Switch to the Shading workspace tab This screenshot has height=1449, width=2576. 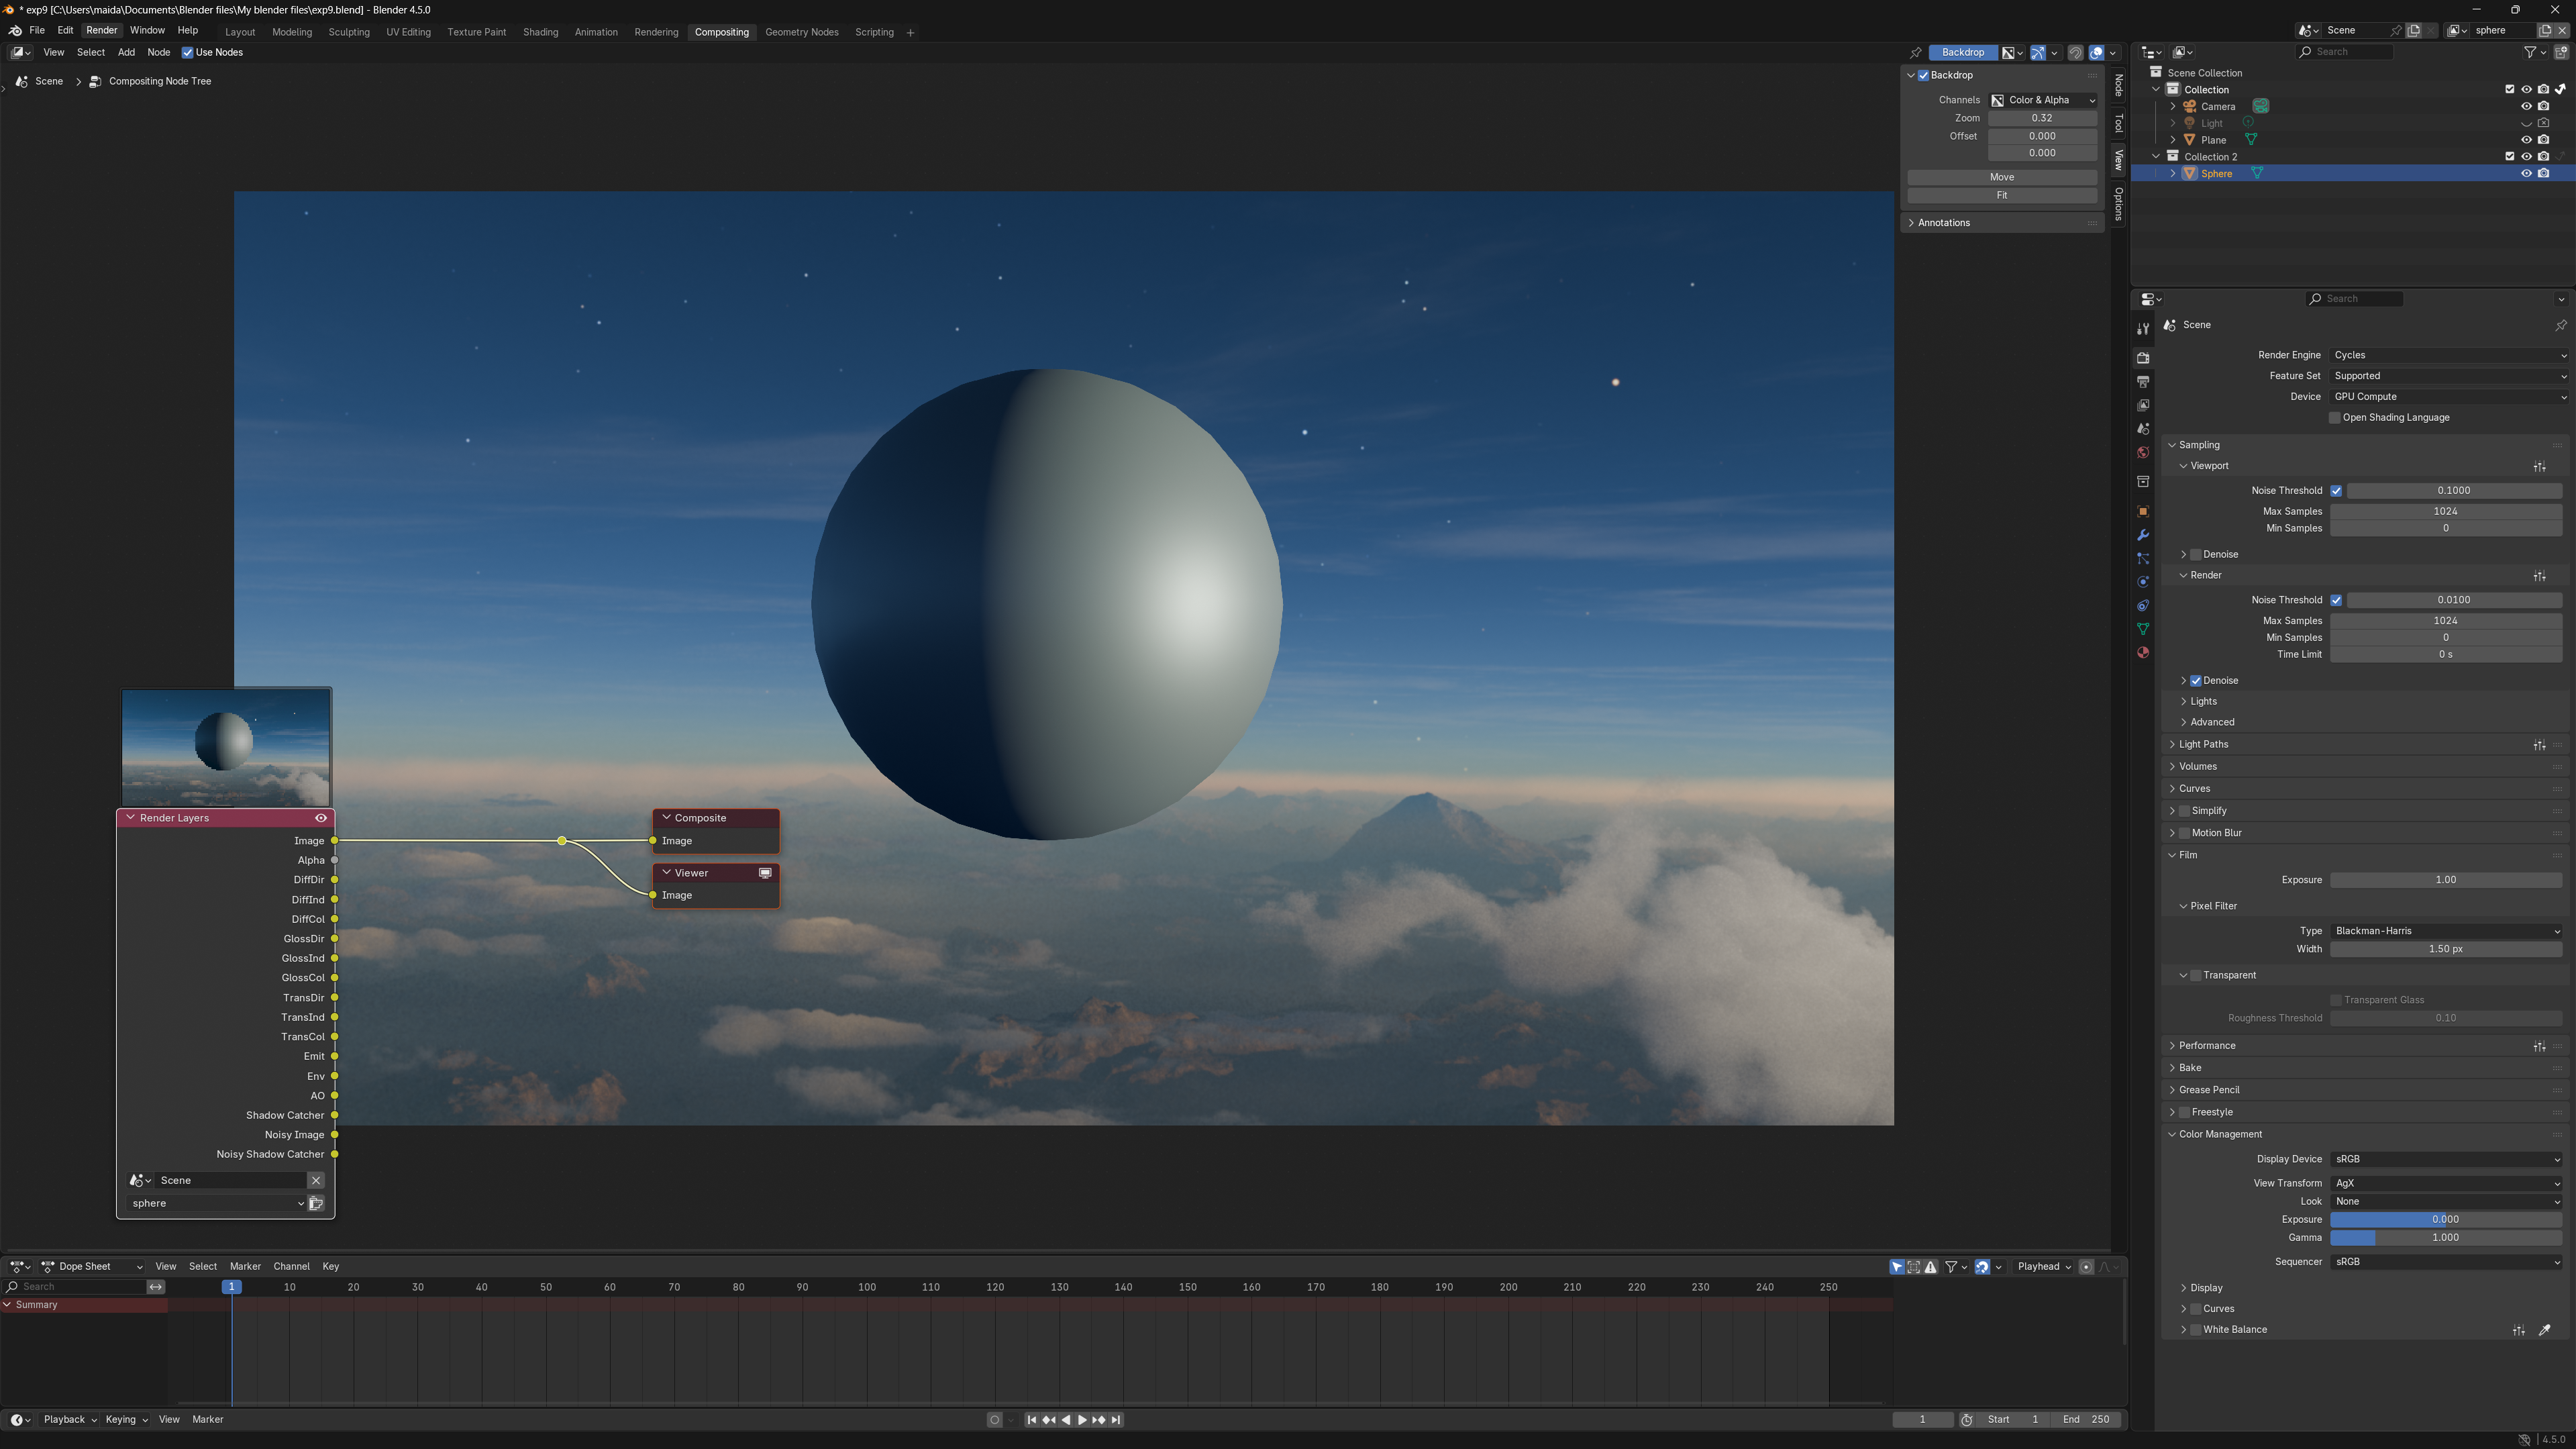click(x=540, y=32)
